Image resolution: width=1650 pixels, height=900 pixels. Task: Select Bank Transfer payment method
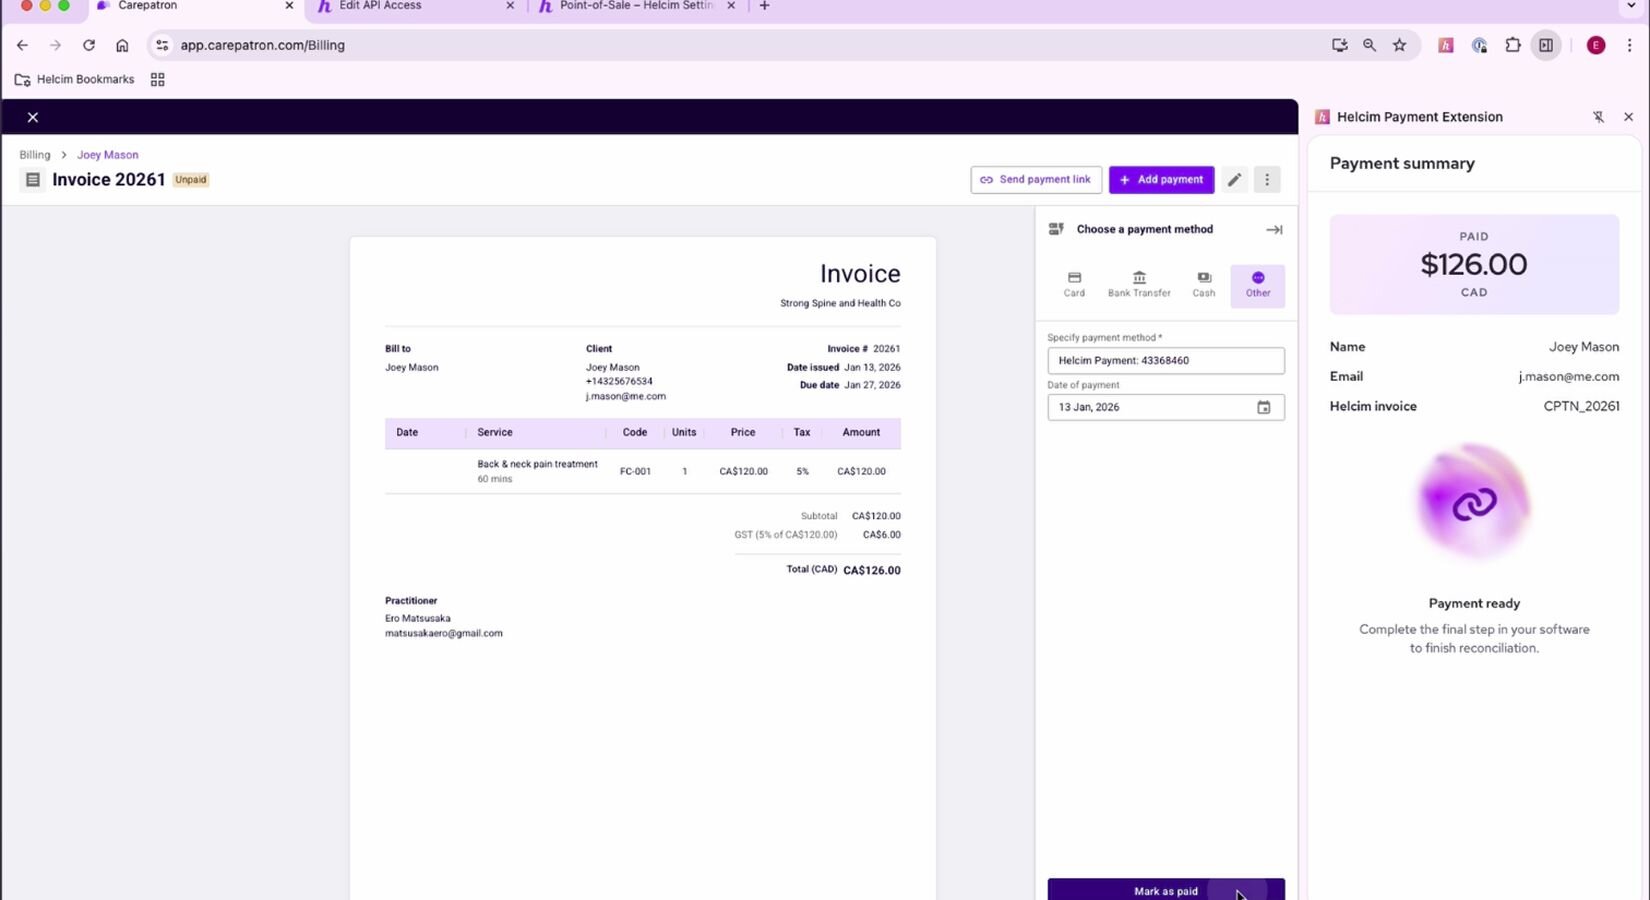(x=1139, y=285)
